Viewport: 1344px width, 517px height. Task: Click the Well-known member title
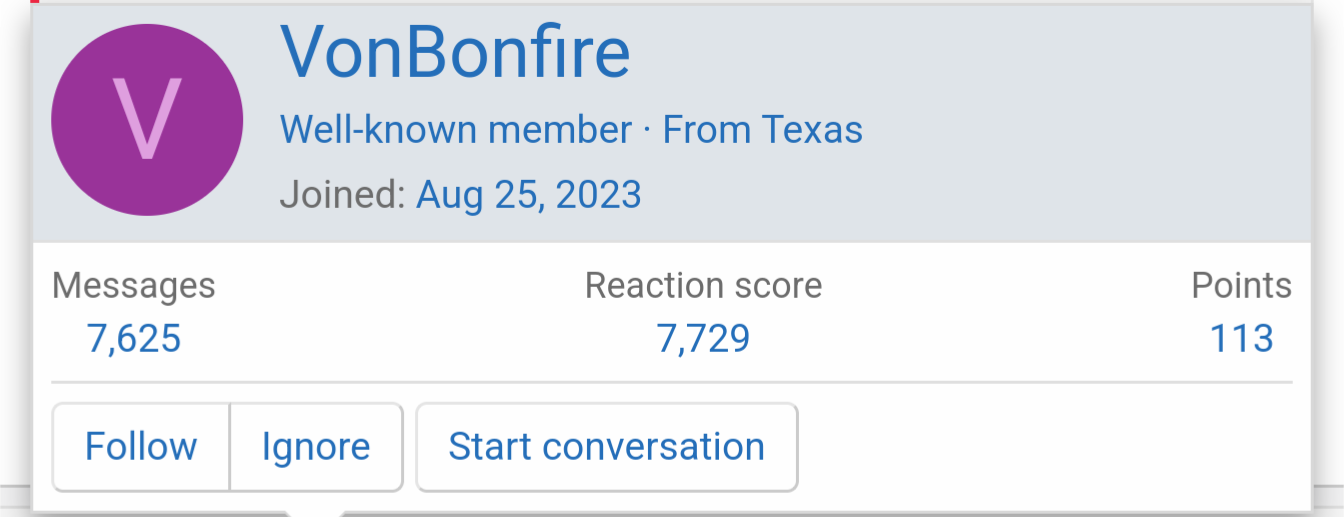[x=455, y=130]
